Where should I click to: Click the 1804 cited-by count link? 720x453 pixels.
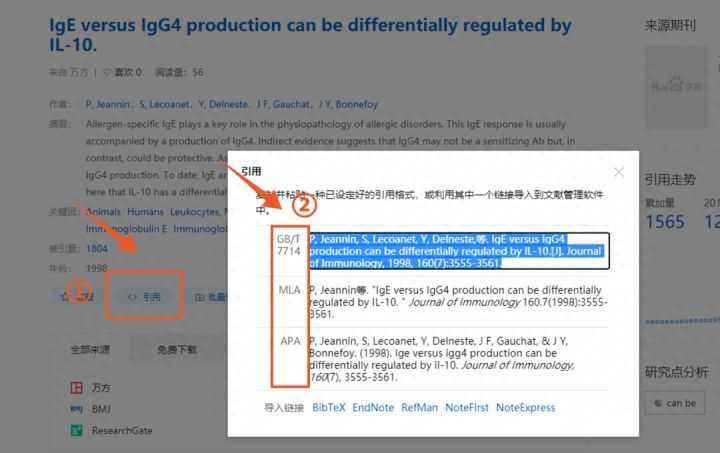pyautogui.click(x=97, y=249)
